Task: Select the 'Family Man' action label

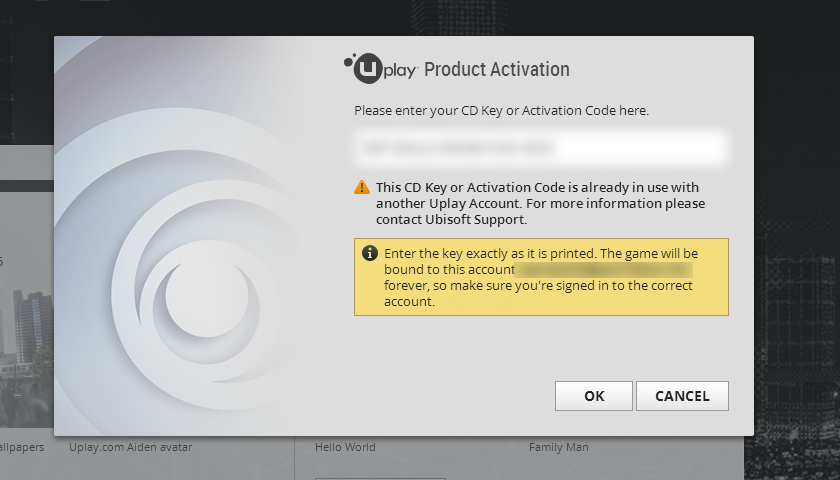Action: point(558,447)
